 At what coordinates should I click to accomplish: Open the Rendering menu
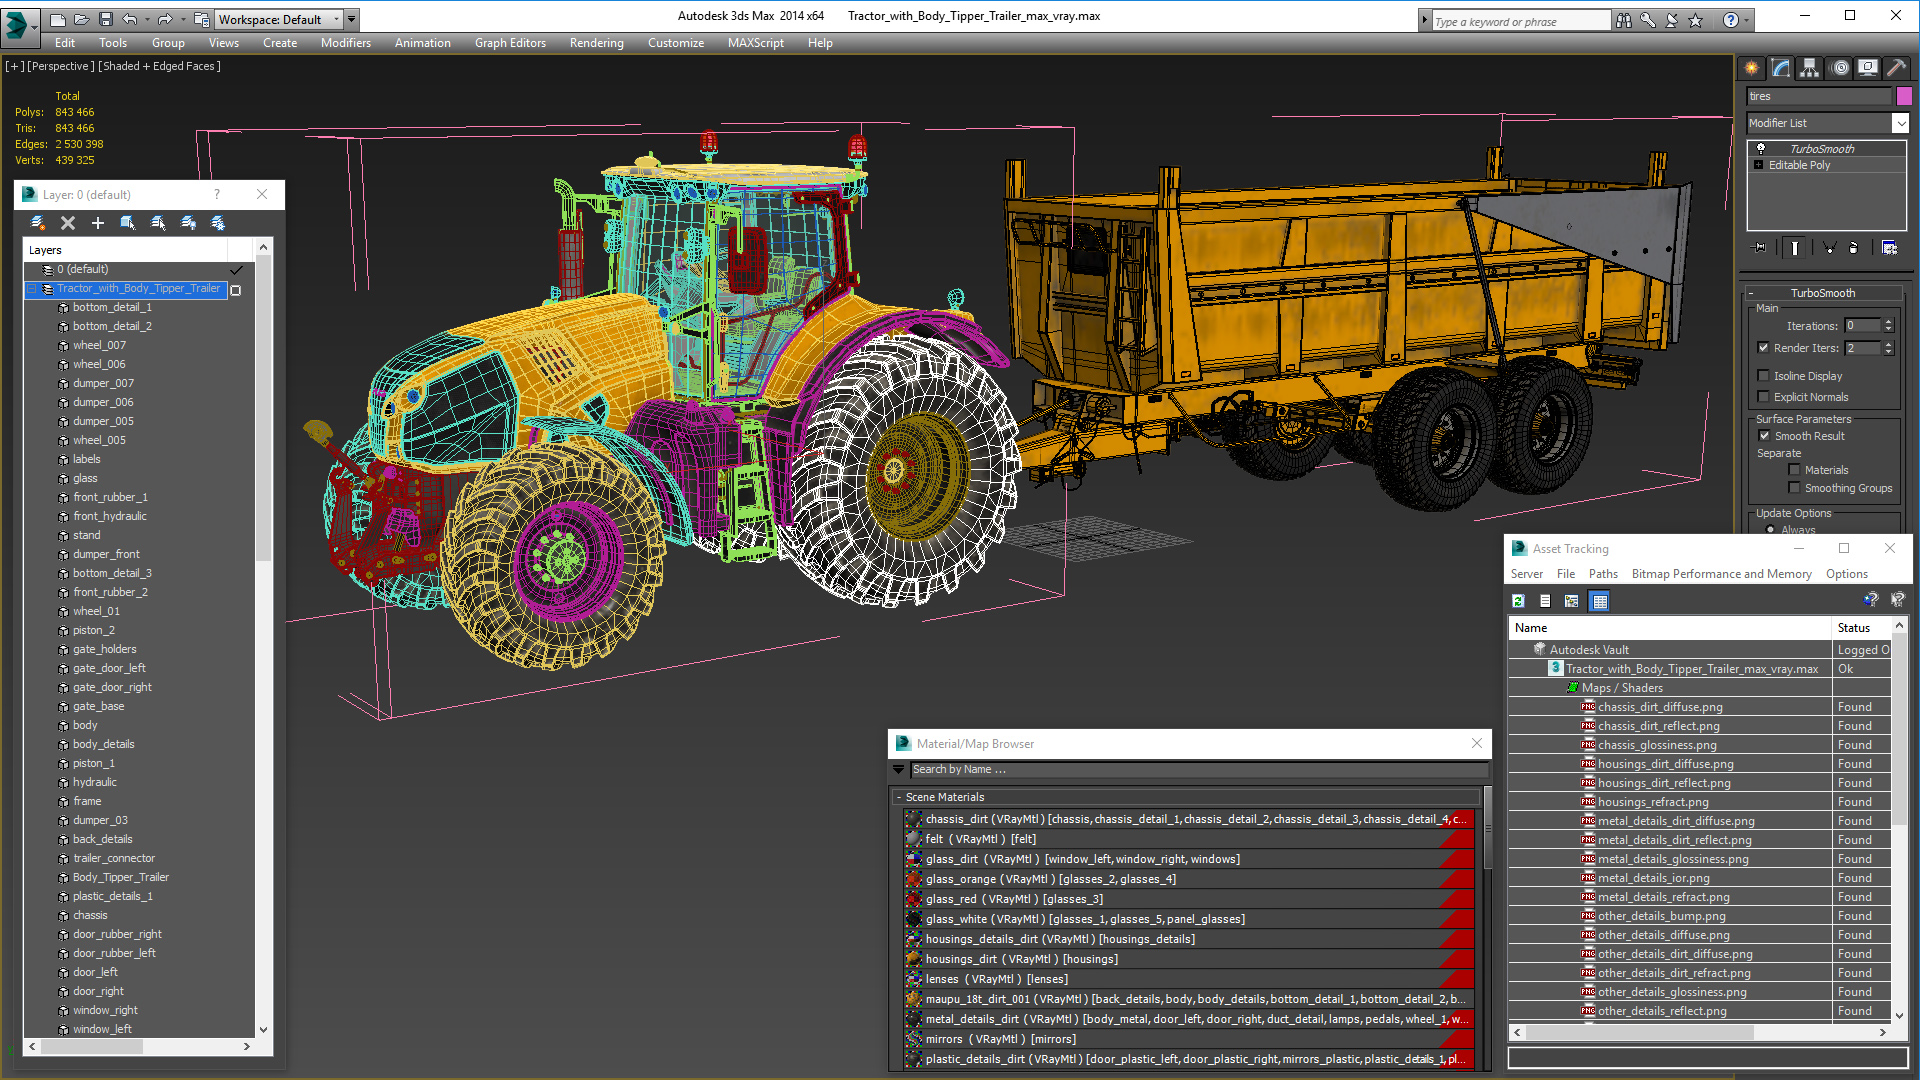[x=596, y=43]
